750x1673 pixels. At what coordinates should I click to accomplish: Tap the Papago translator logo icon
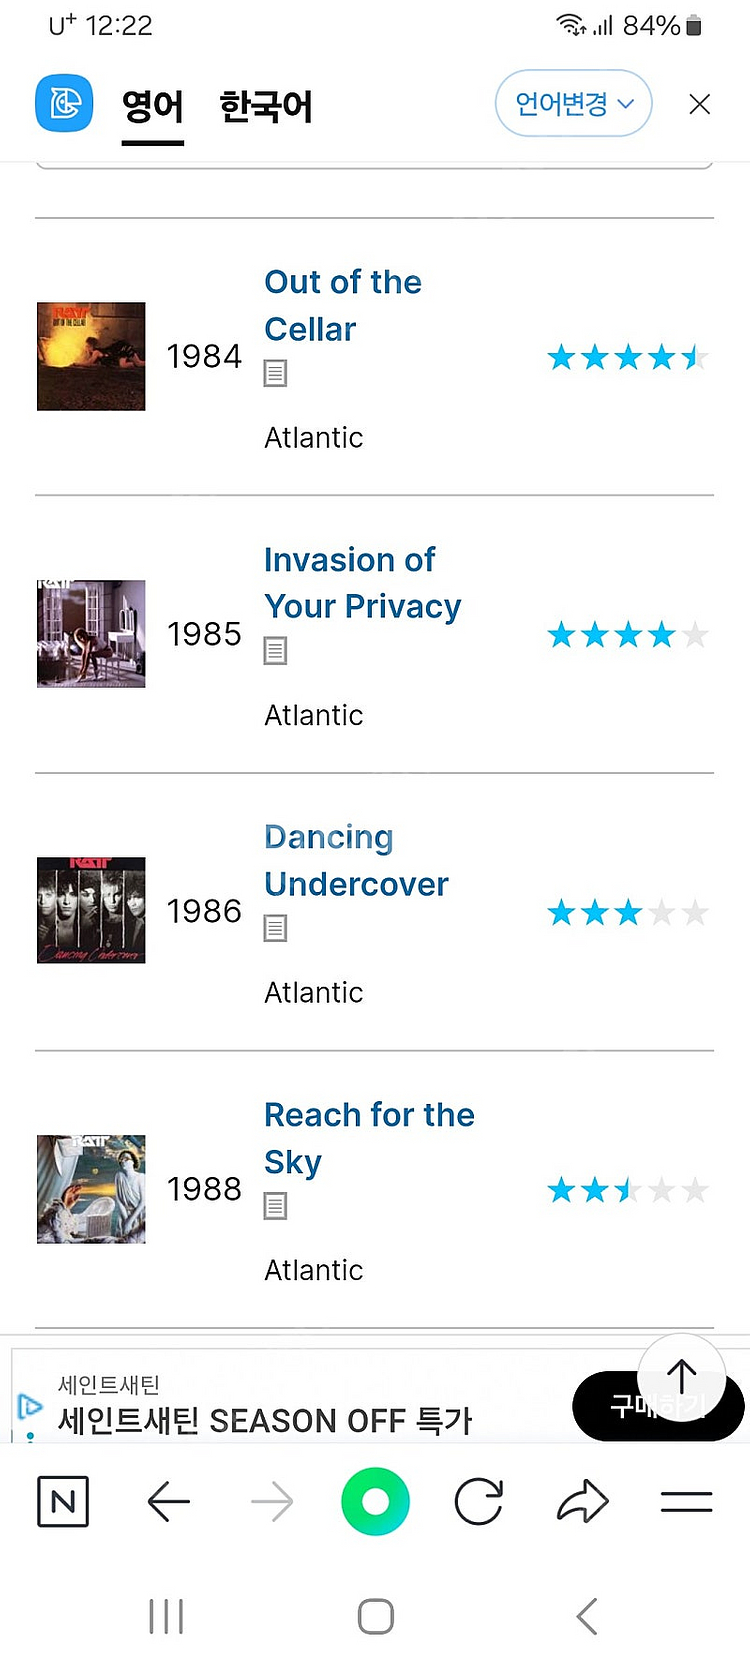coord(64,103)
